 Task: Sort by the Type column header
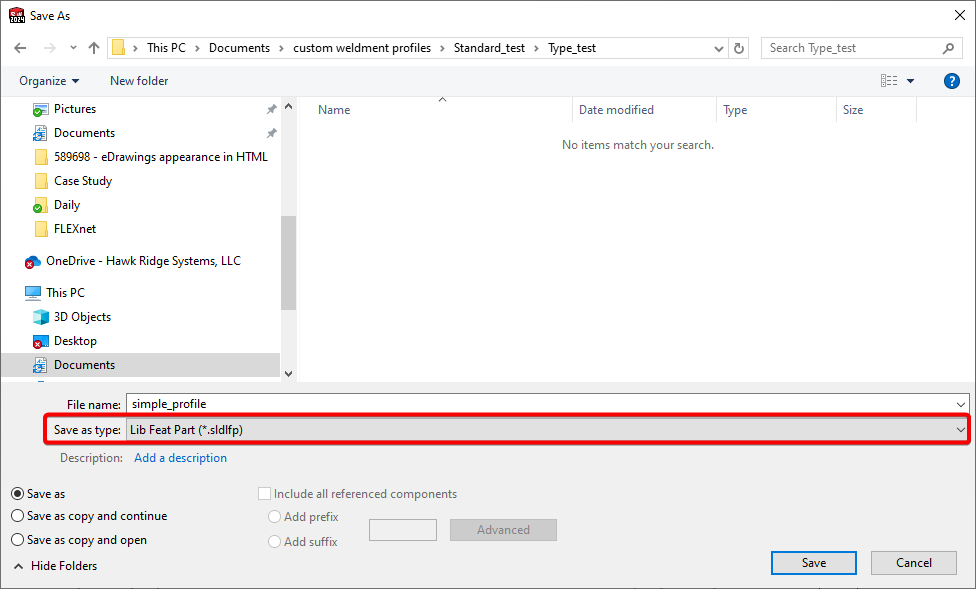[735, 110]
